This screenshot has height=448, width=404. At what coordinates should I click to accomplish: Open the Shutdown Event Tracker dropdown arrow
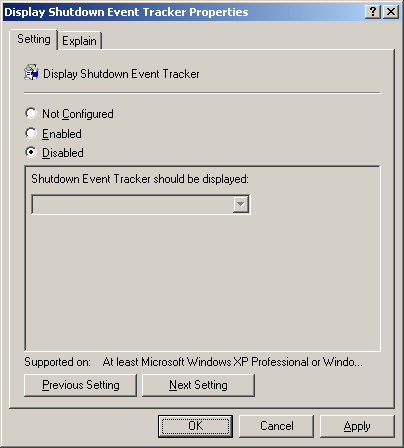coord(241,204)
